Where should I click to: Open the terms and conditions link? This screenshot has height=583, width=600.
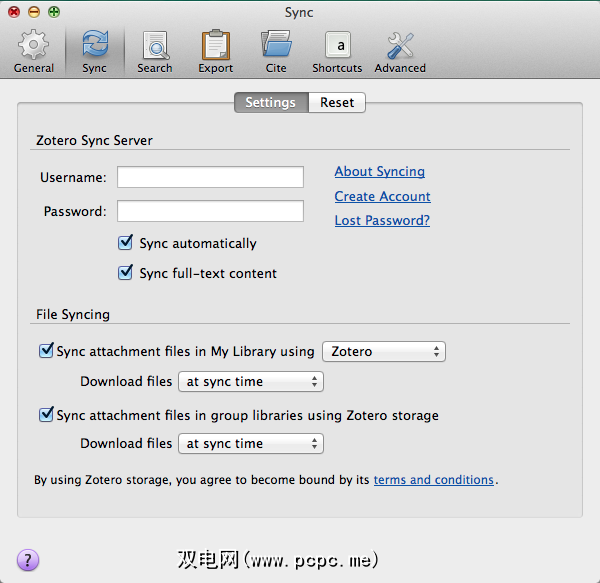(434, 480)
